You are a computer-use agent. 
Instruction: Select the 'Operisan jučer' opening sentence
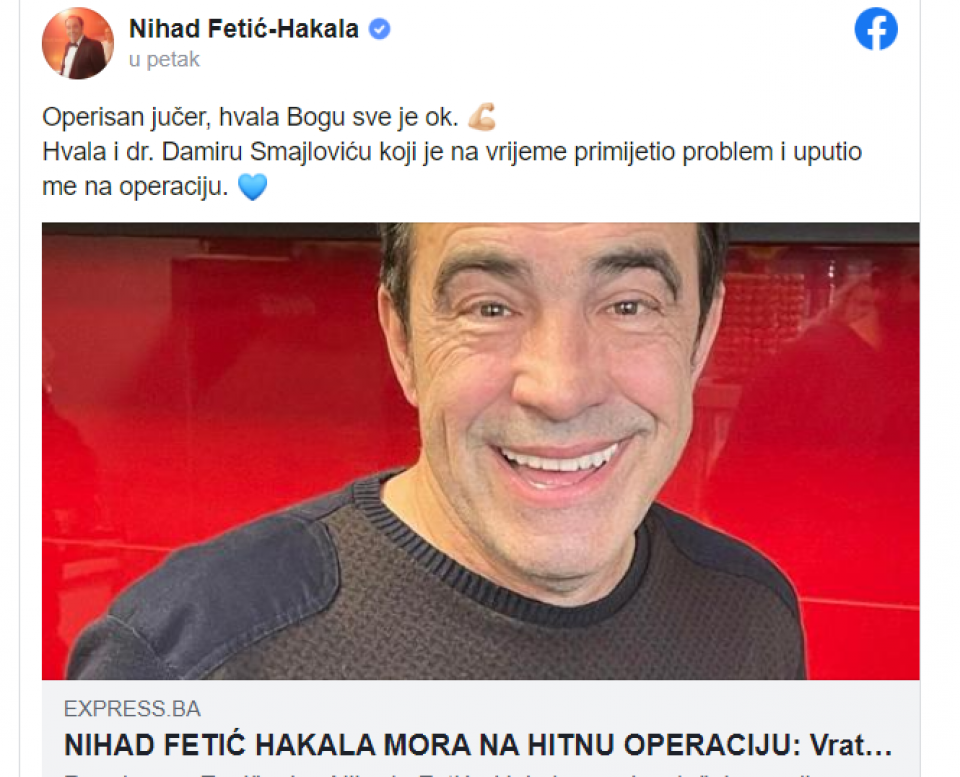click(x=250, y=116)
